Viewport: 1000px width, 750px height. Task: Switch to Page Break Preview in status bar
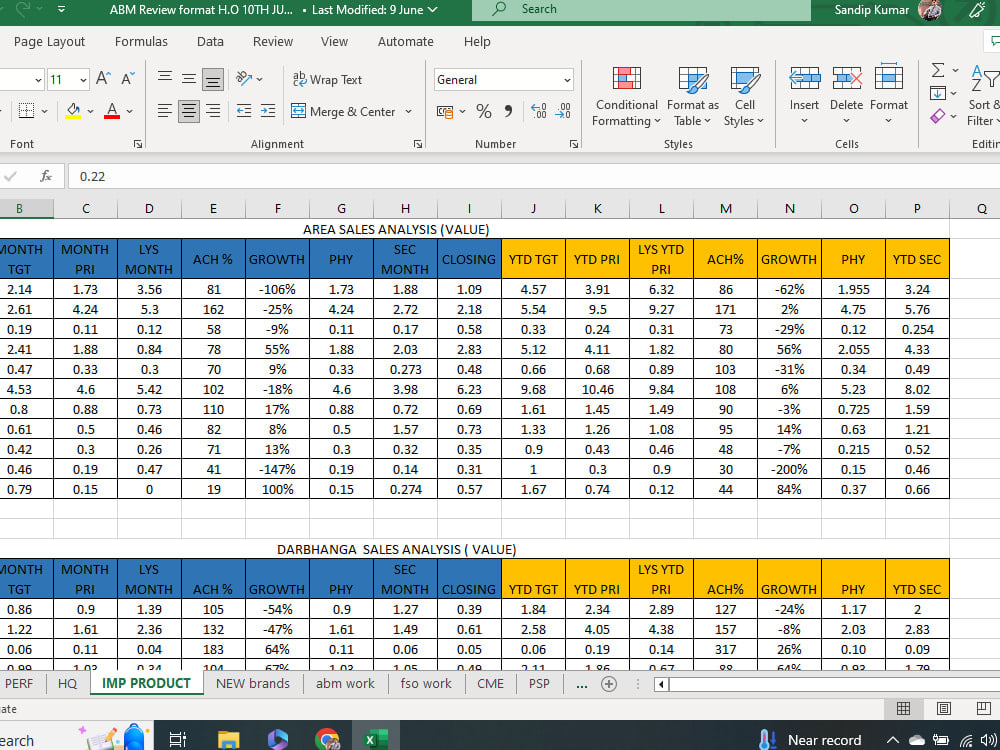(983, 708)
